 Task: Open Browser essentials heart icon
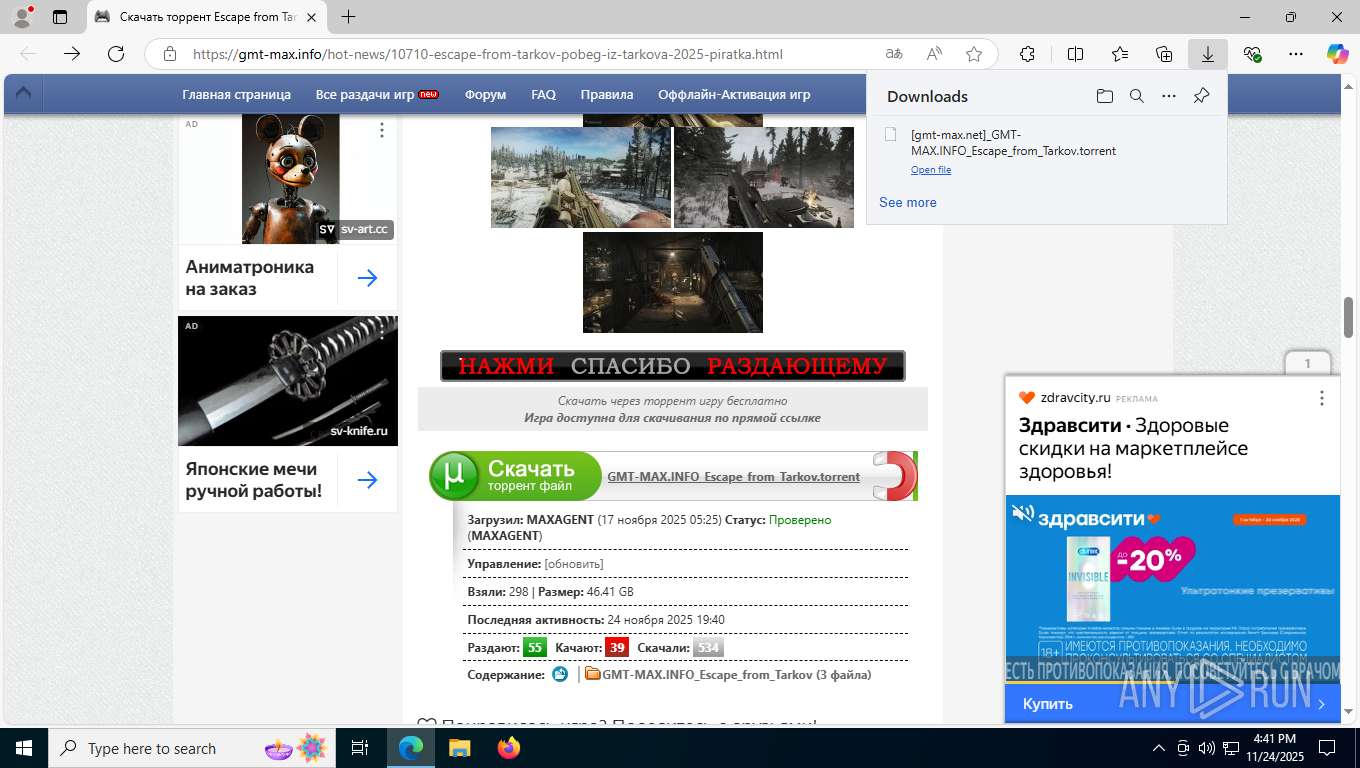pos(1252,54)
